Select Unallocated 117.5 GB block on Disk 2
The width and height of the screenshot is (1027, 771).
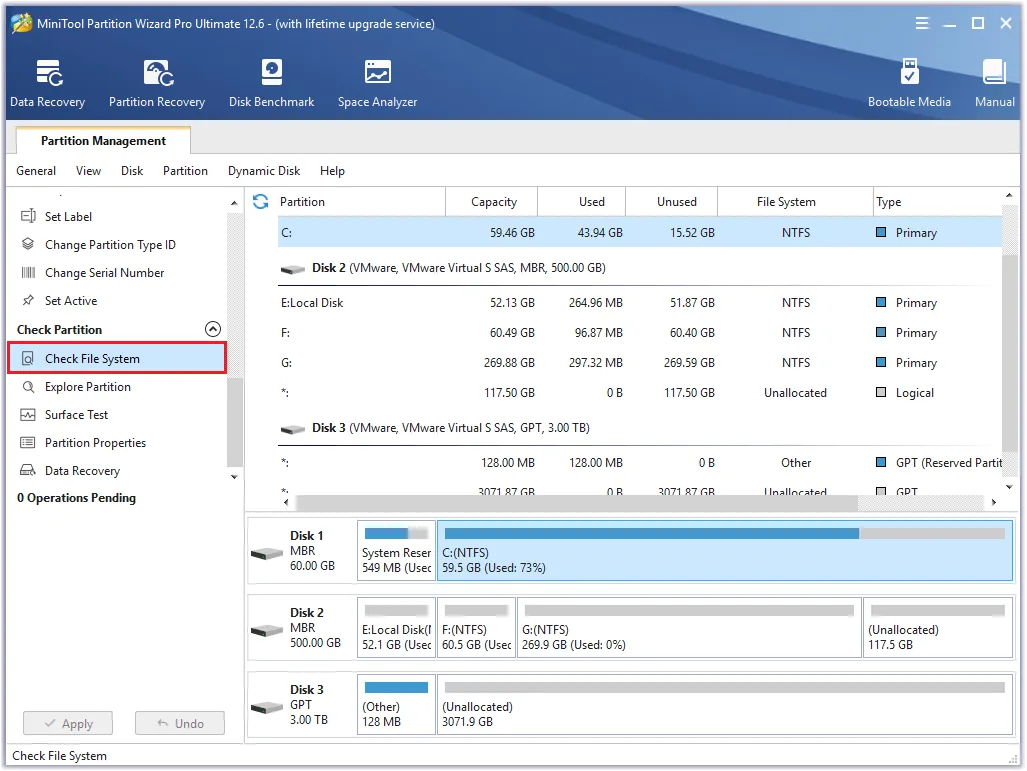[938, 628]
